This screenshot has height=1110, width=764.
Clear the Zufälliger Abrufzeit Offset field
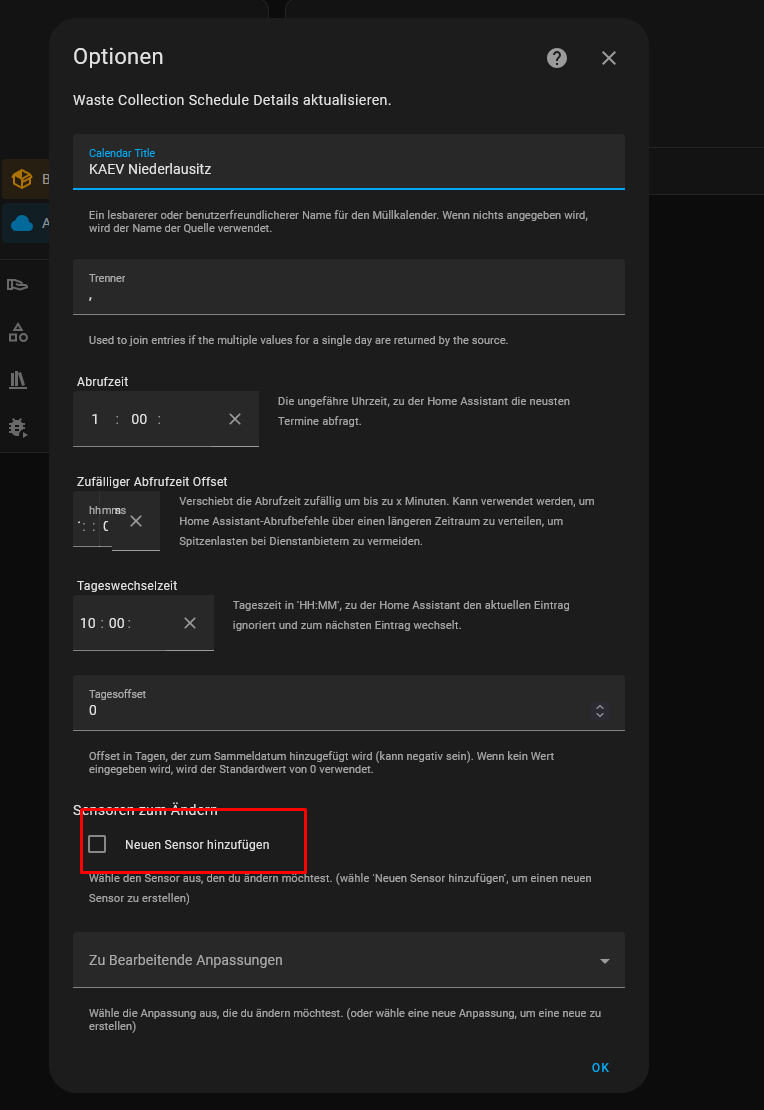136,521
